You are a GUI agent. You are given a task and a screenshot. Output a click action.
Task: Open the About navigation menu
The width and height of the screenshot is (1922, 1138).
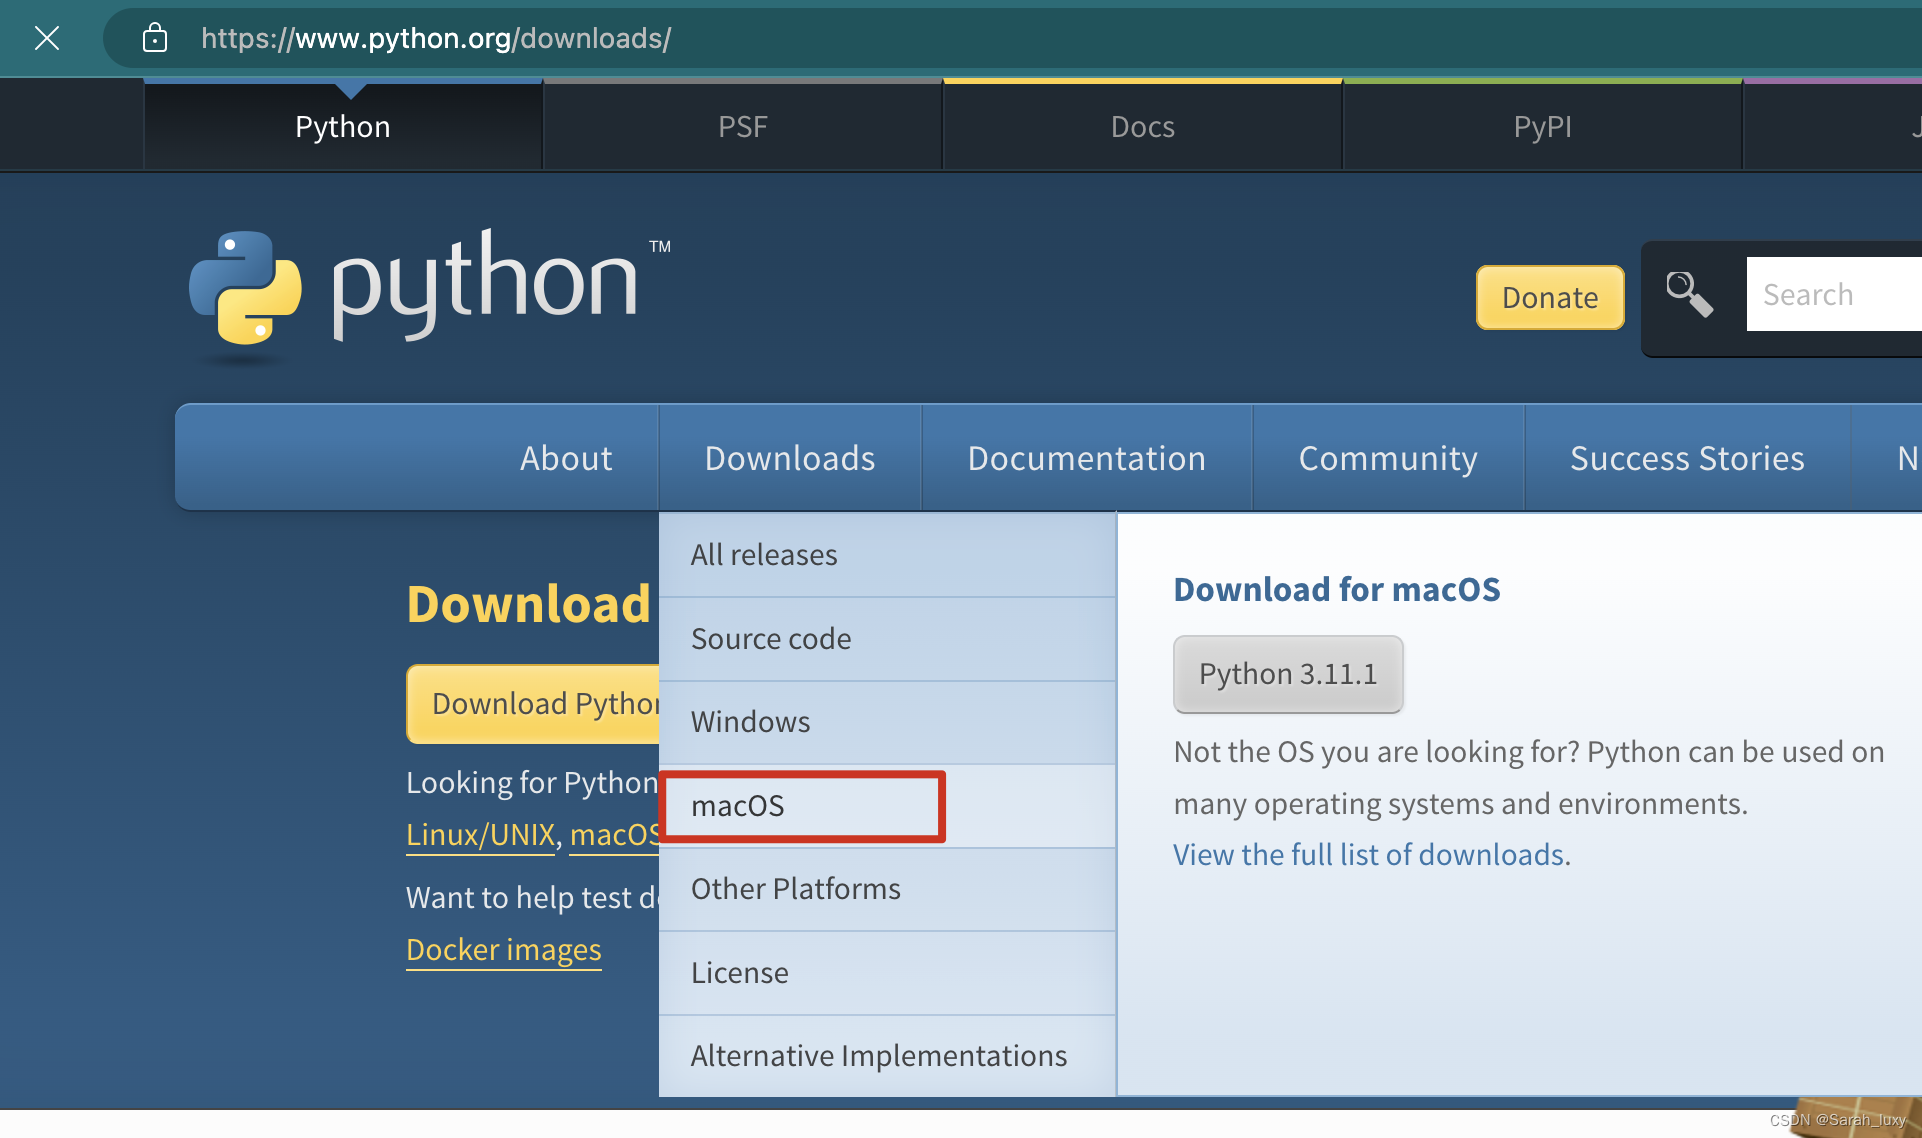pyautogui.click(x=566, y=458)
